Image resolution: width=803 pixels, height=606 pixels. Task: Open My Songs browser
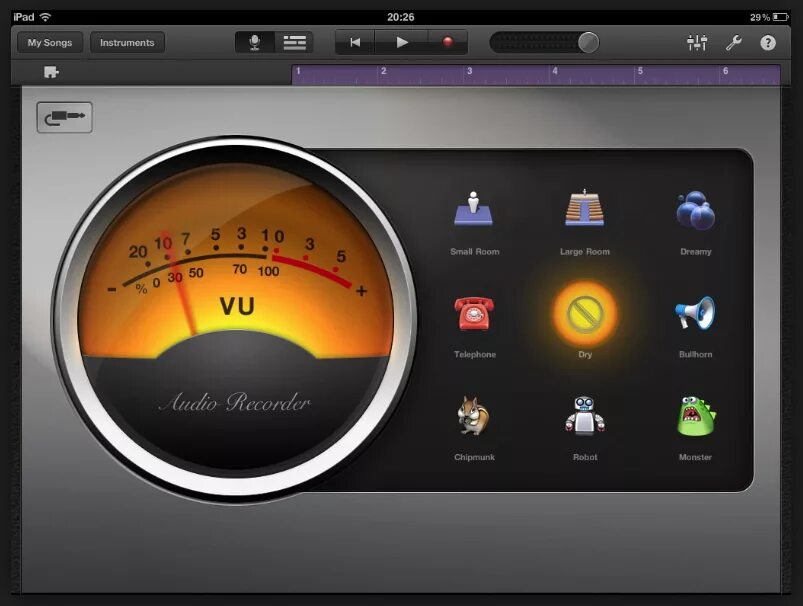[x=50, y=43]
